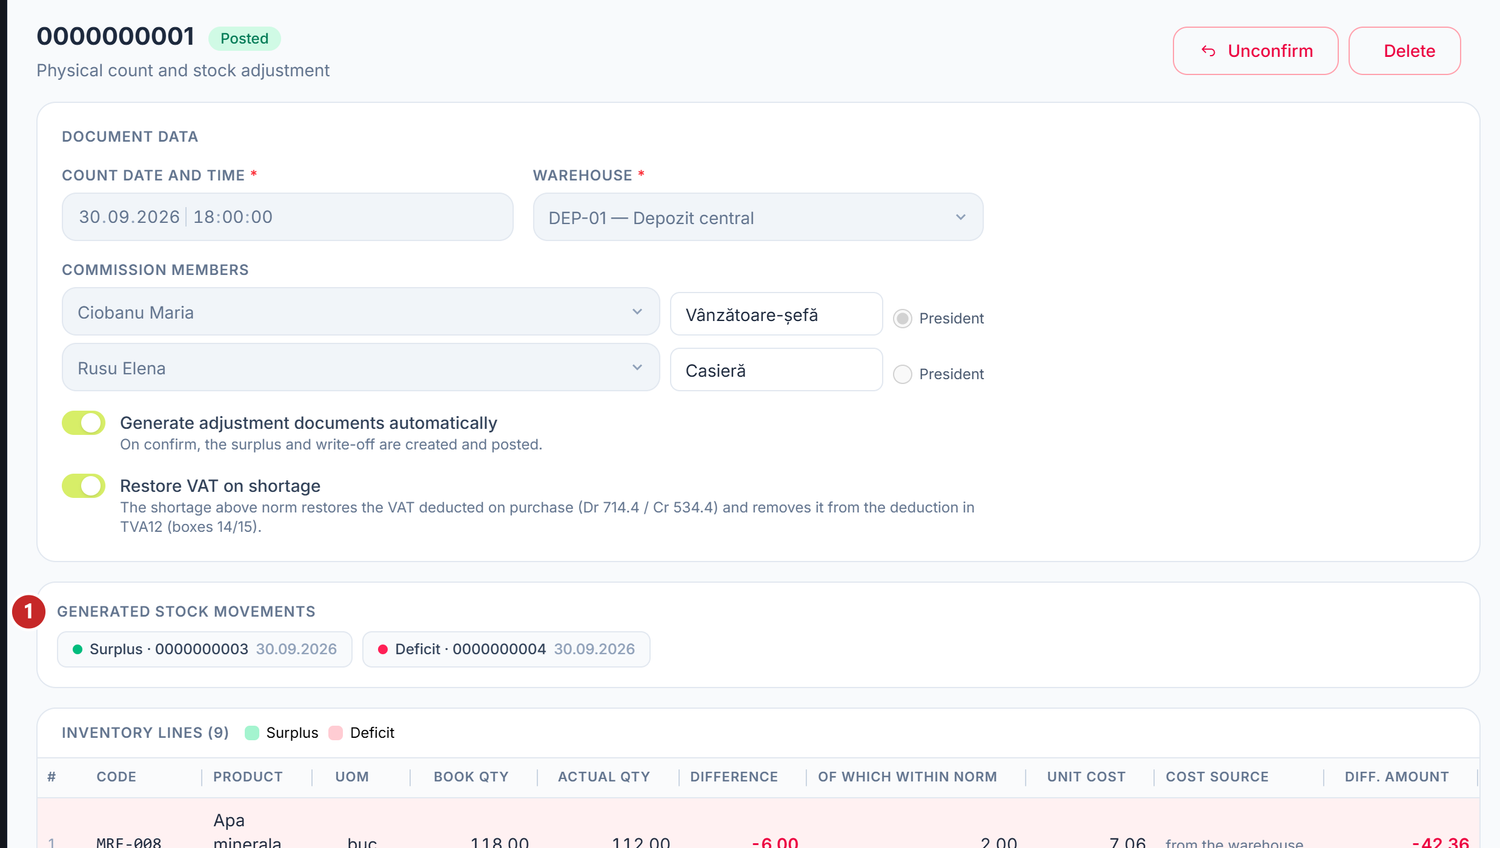This screenshot has height=848, width=1500.
Task: Click the green Surplus legend swatch
Action: 252,733
